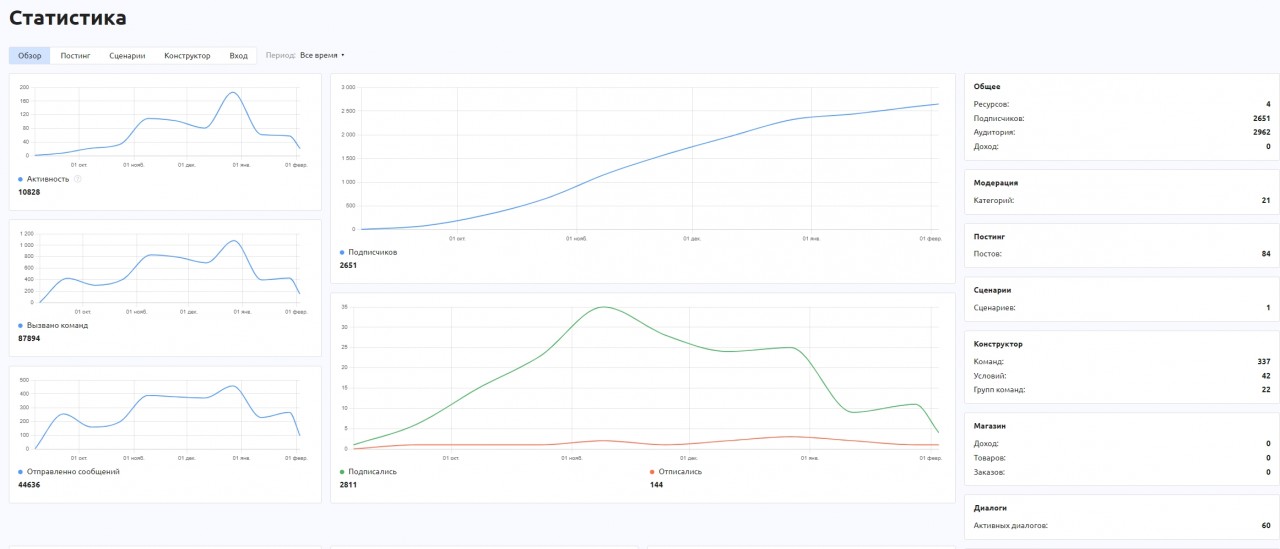This screenshot has height=549, width=1280.
Task: Click the small arrow after Все время
Action: [343, 56]
